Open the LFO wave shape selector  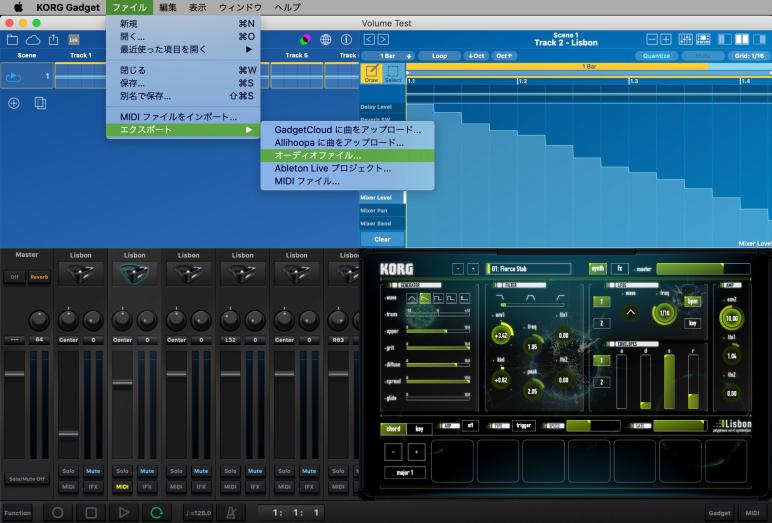click(630, 312)
